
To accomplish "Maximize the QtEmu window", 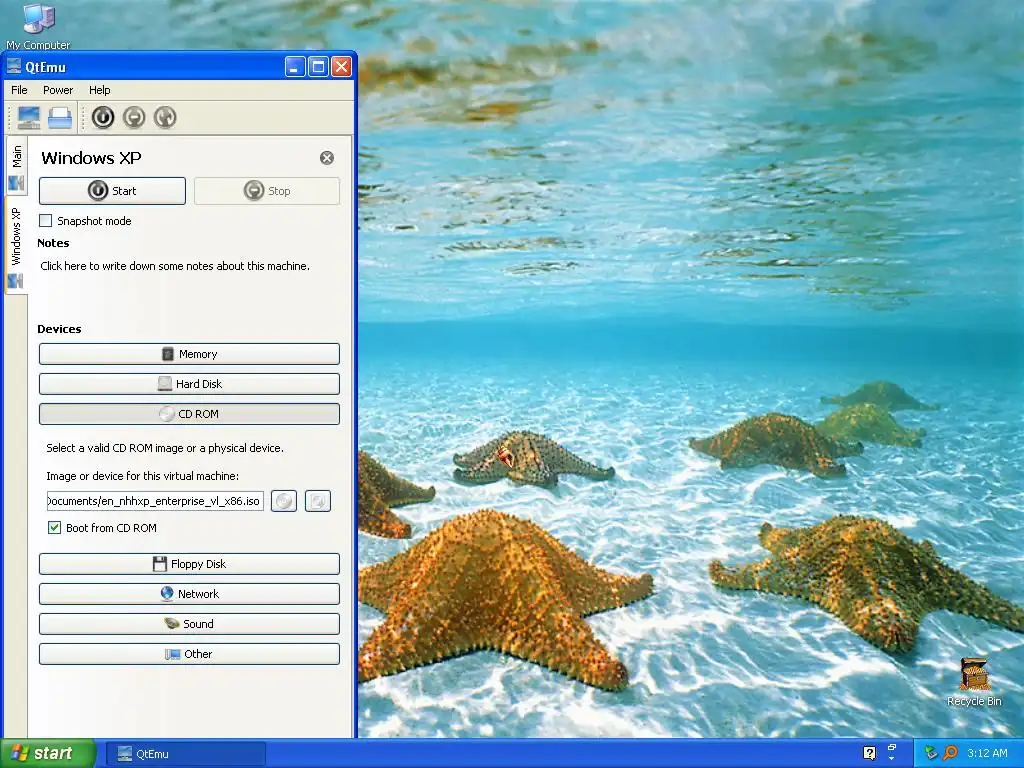I will [318, 67].
